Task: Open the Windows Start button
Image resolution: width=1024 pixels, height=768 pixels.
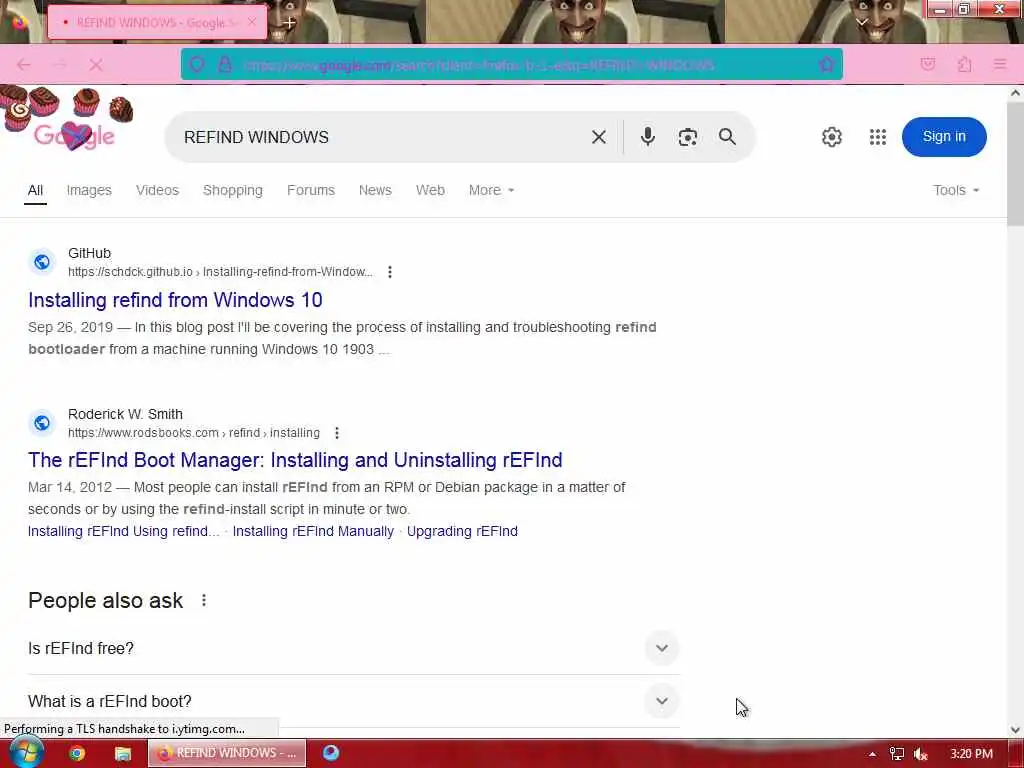Action: pyautogui.click(x=26, y=752)
